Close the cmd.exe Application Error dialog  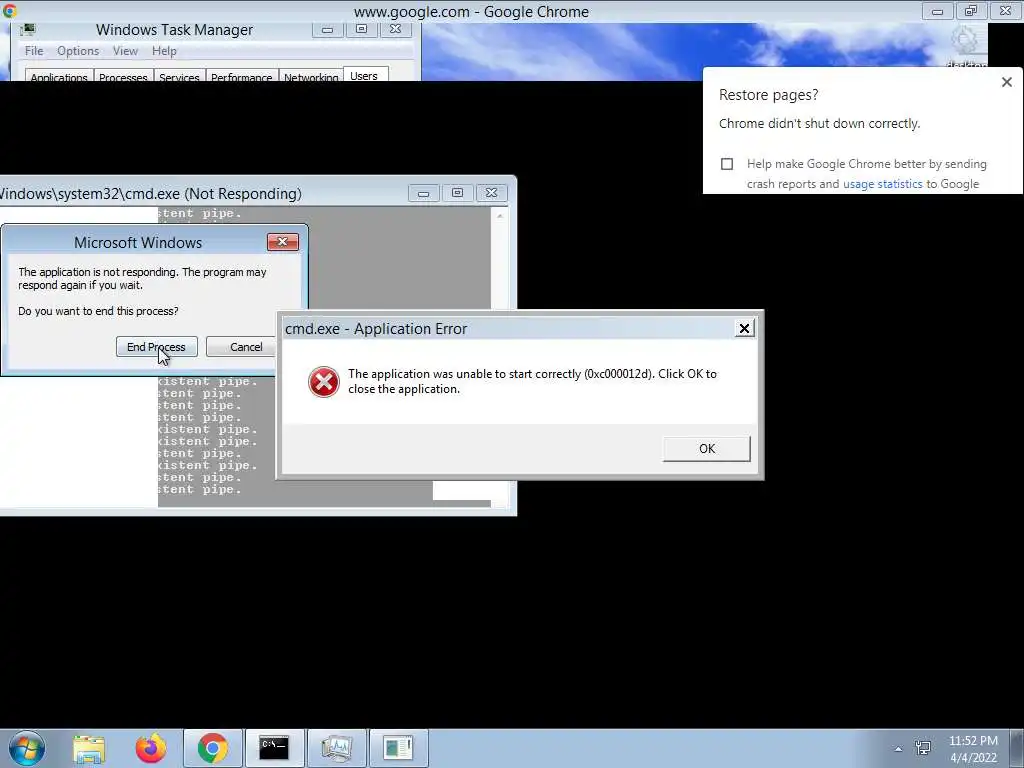744,328
